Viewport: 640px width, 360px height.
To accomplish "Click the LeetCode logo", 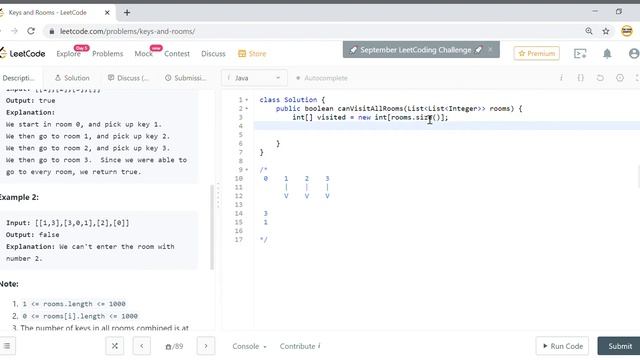I will pos(22,53).
